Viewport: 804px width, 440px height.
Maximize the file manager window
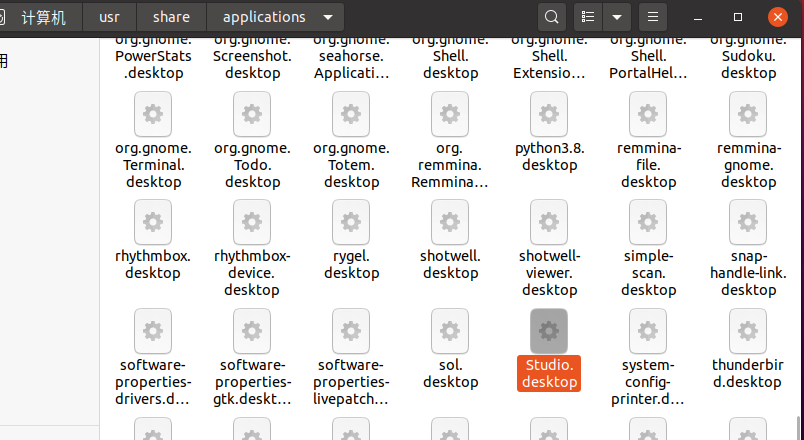click(x=738, y=17)
